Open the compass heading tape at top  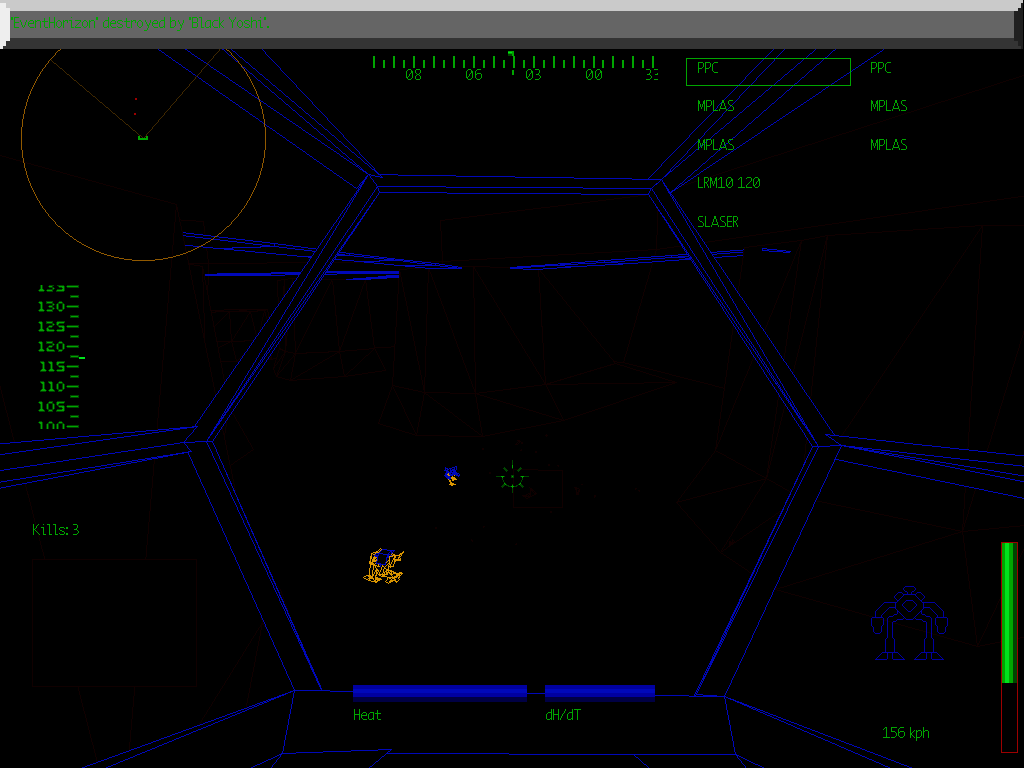512,62
